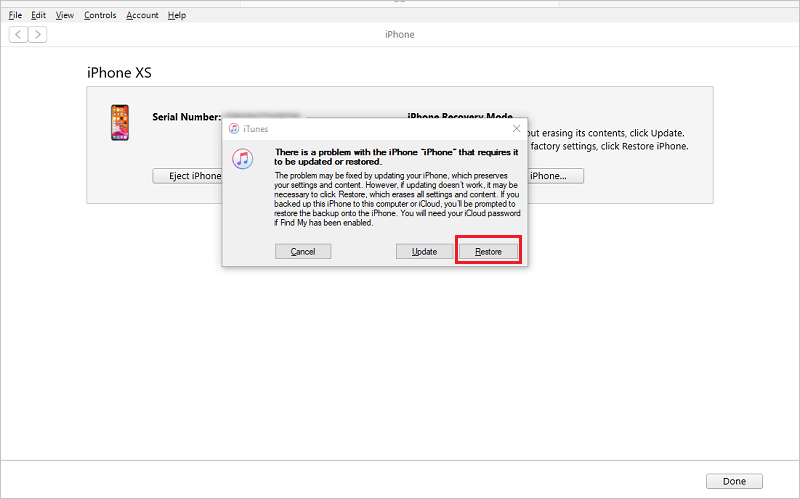Click the forward navigation arrow
This screenshot has height=499, width=800.
[38, 35]
